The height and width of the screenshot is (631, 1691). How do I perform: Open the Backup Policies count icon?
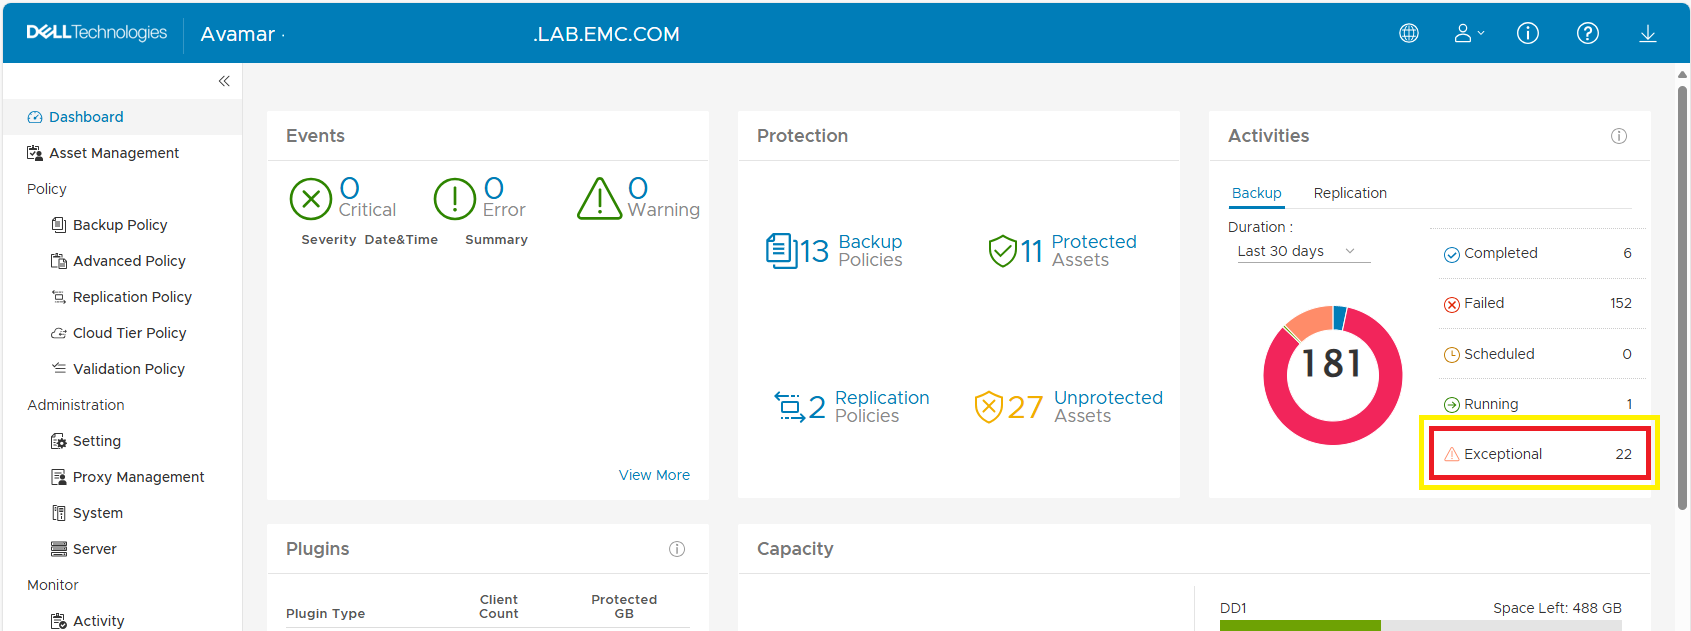[x=780, y=251]
